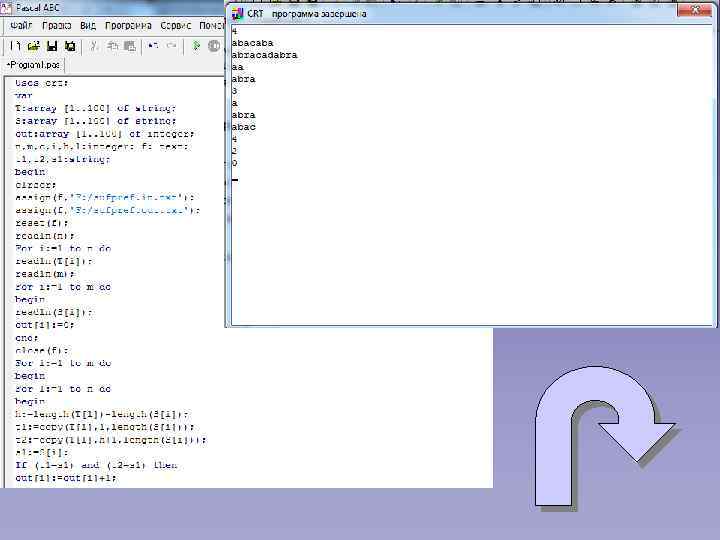Open the Вид menu

88,26
